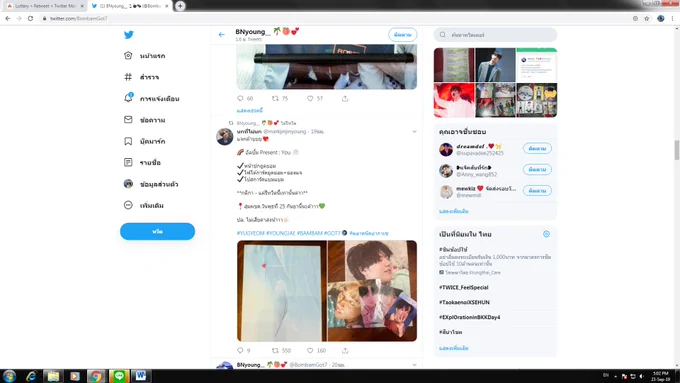Open the Home item in sidebar

point(144,56)
